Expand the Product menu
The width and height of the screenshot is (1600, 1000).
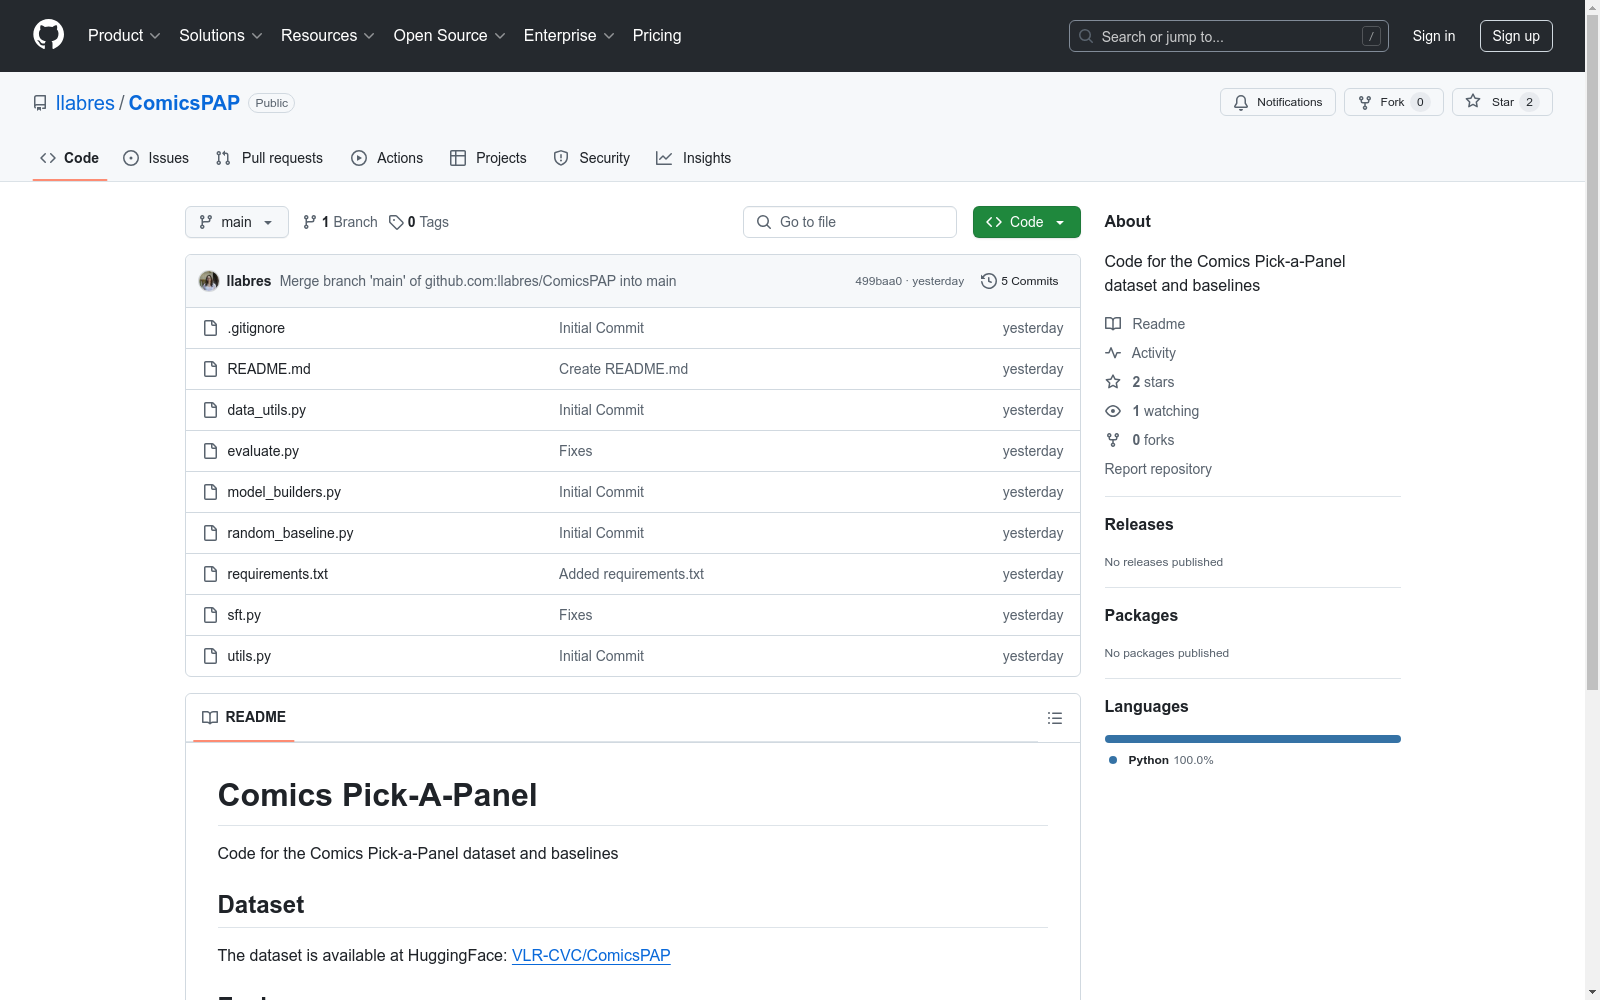(124, 35)
